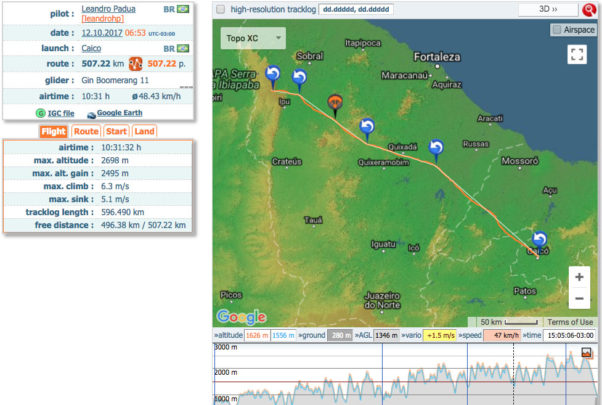Click the Brazil flag next to launch

click(182, 48)
